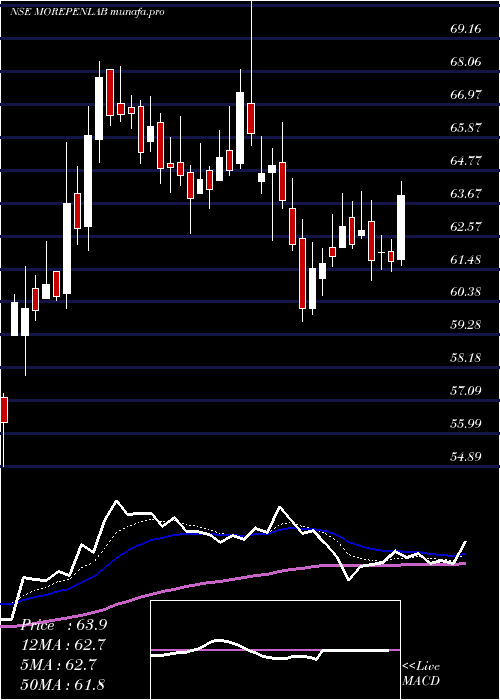This screenshot has height=700, width=500.
Task: Click the 55.99 price axis label
Action: pyautogui.click(x=466, y=423)
